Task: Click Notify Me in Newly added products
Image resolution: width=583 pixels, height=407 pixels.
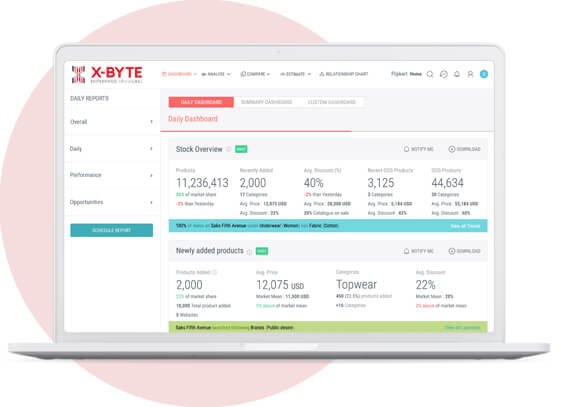Action: tap(419, 251)
